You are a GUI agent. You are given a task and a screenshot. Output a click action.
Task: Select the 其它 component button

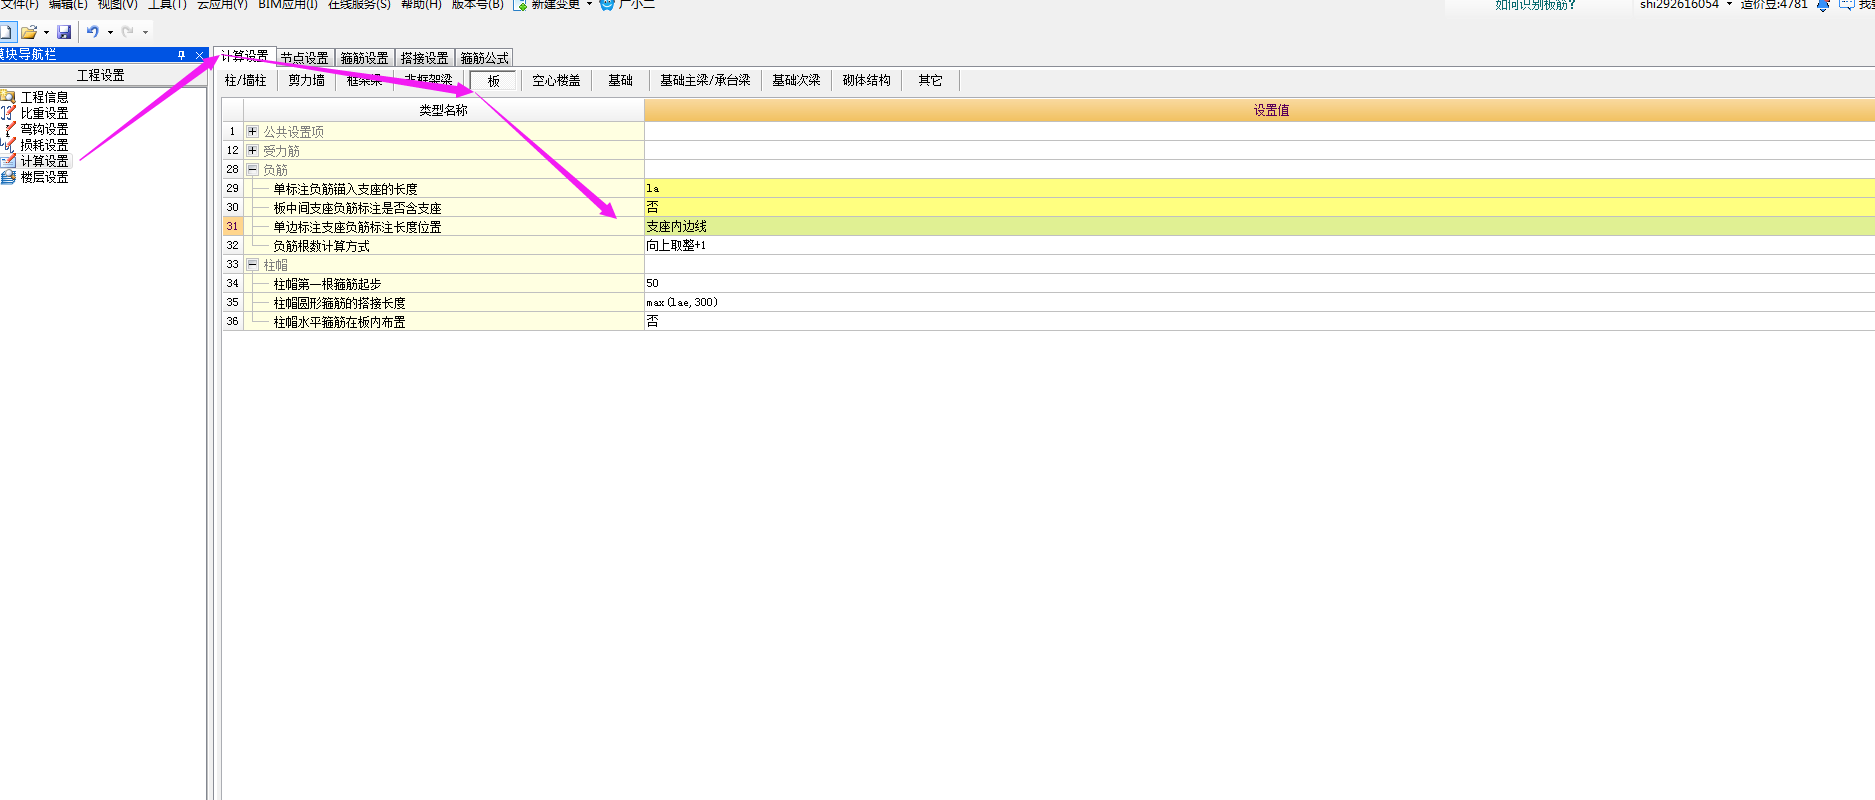tap(930, 80)
